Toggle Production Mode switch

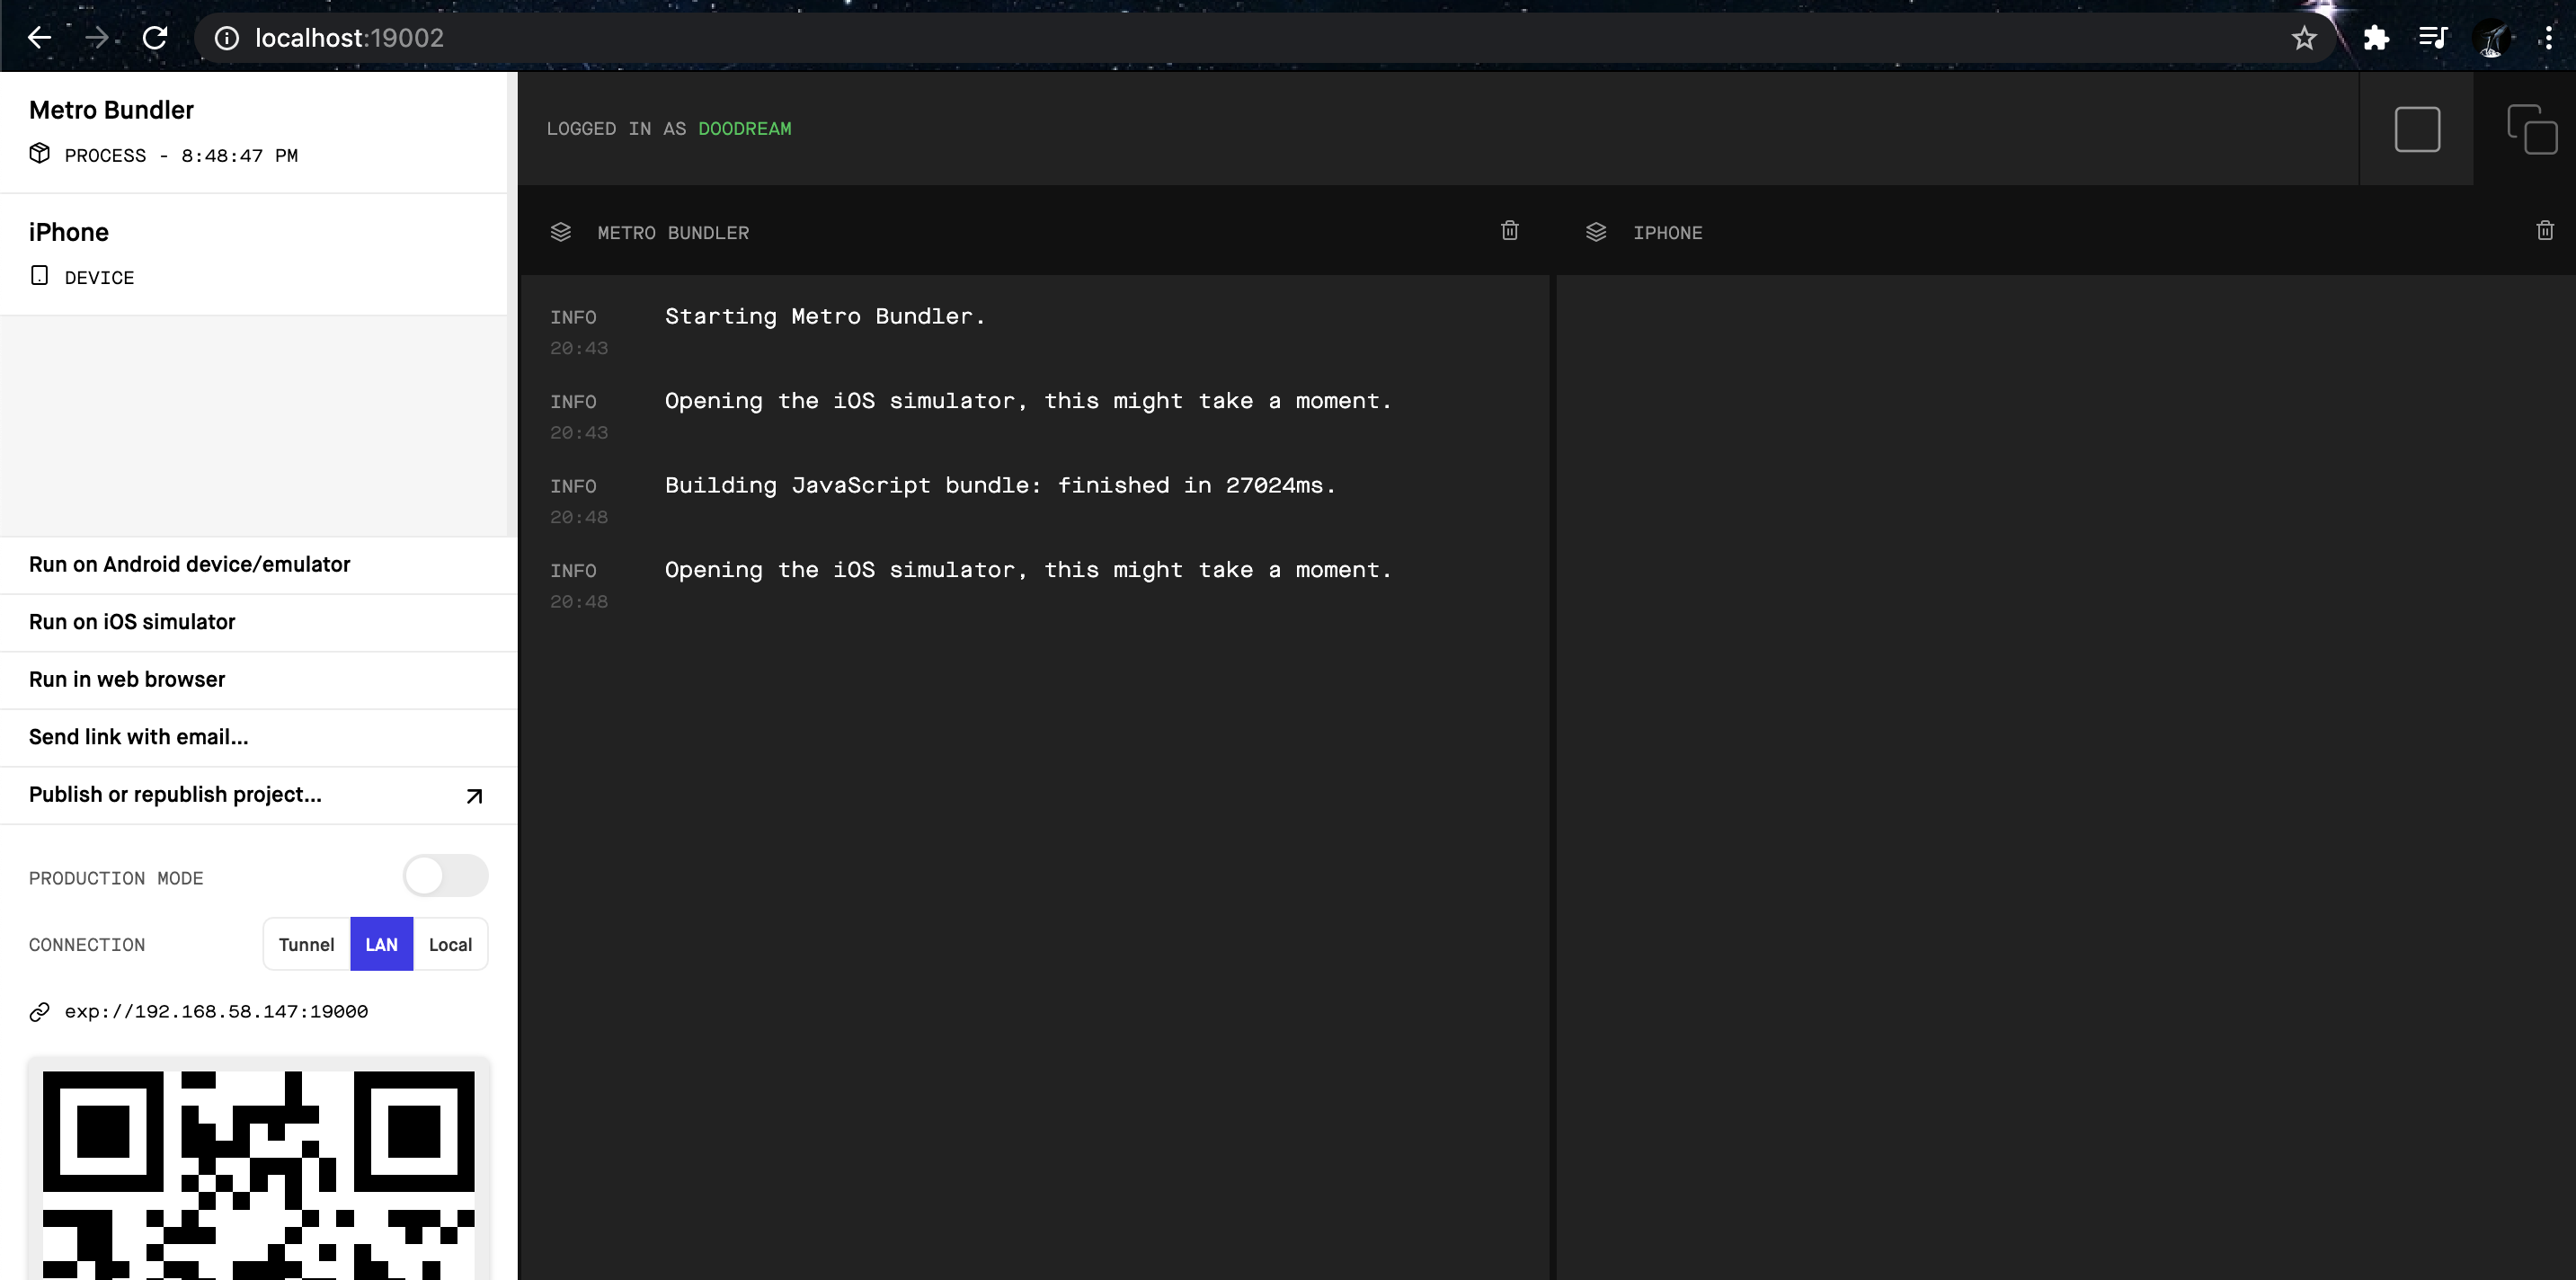tap(445, 876)
